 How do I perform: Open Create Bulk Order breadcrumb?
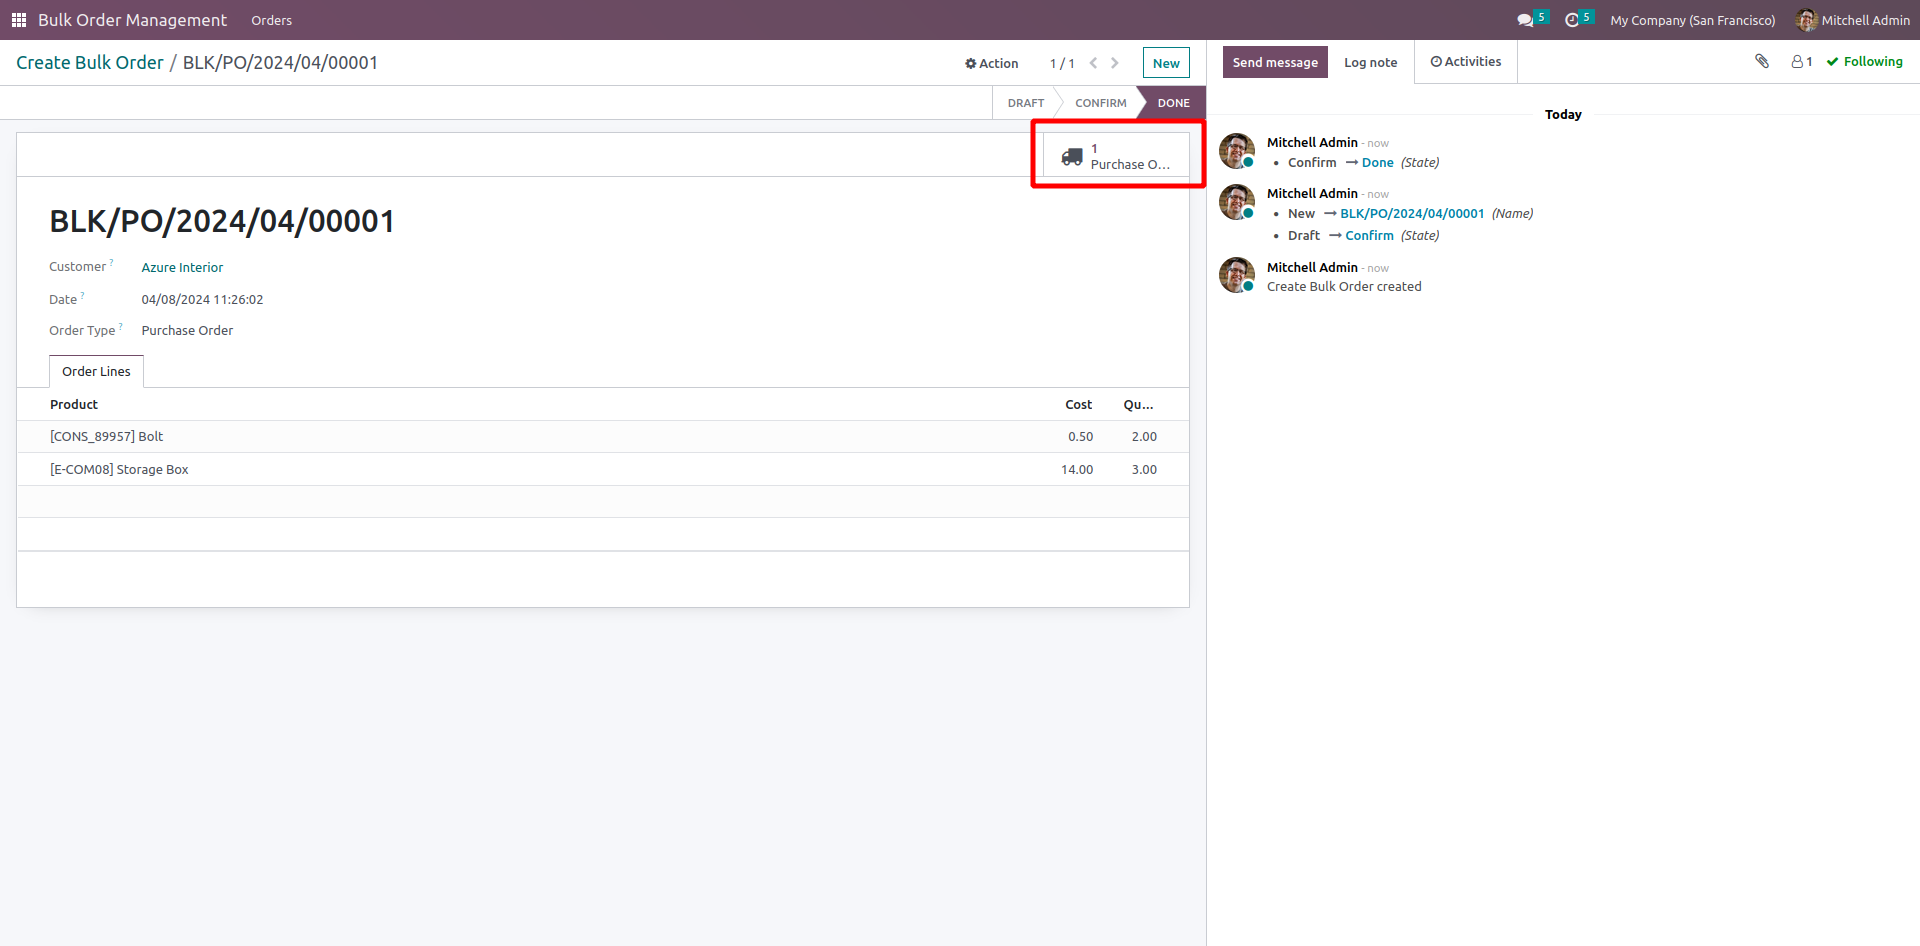90,63
